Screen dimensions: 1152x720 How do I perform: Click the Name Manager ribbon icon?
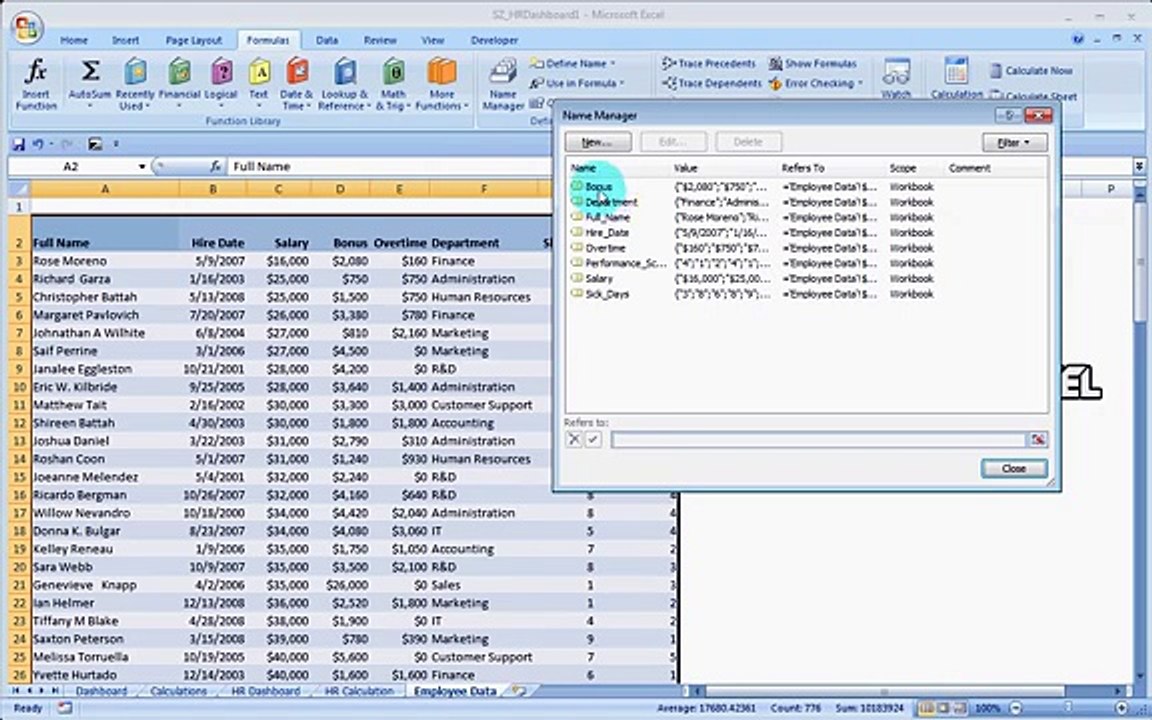pos(503,73)
